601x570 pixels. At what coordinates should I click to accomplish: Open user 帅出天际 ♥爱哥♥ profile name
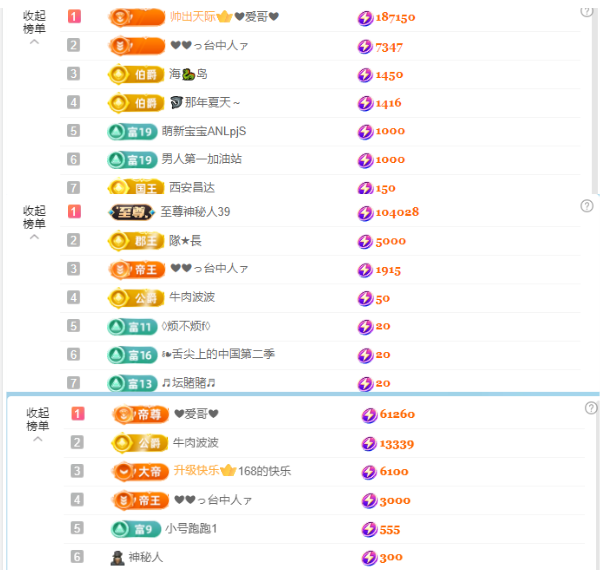[x=224, y=17]
